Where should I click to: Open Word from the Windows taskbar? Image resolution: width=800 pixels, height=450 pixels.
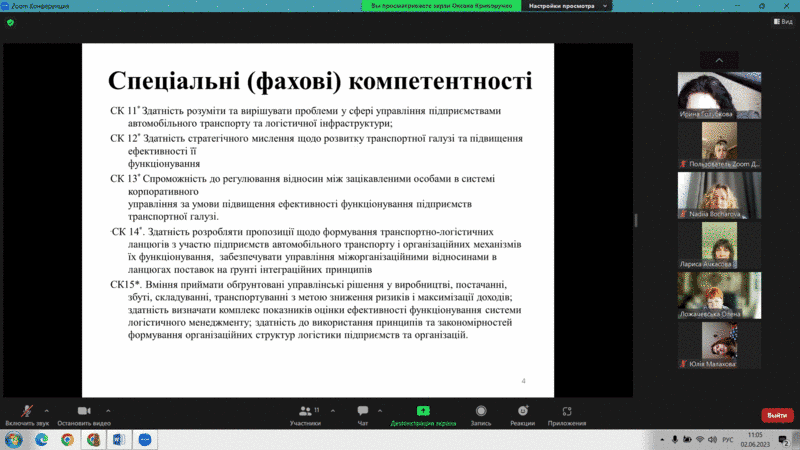tap(118, 439)
